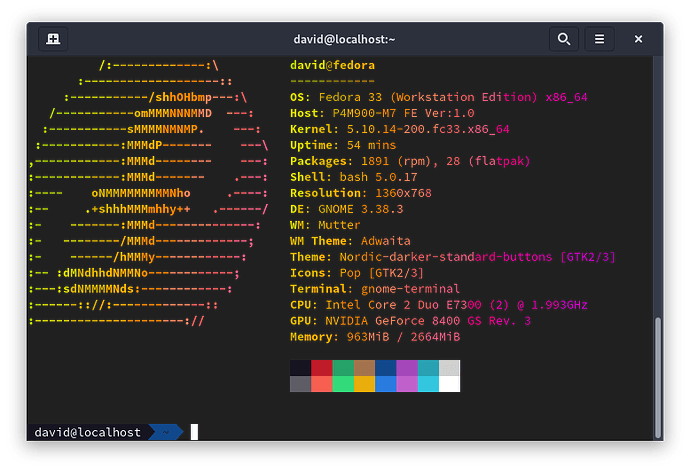Click the Fedora ASCII art logo
Image resolution: width=690 pixels, height=471 pixels.
click(x=148, y=193)
